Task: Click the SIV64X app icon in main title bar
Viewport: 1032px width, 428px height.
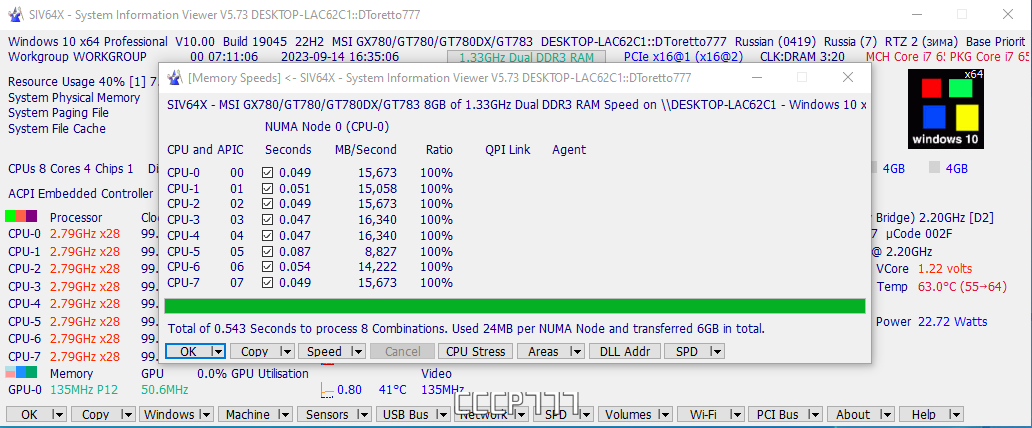Action: point(15,14)
